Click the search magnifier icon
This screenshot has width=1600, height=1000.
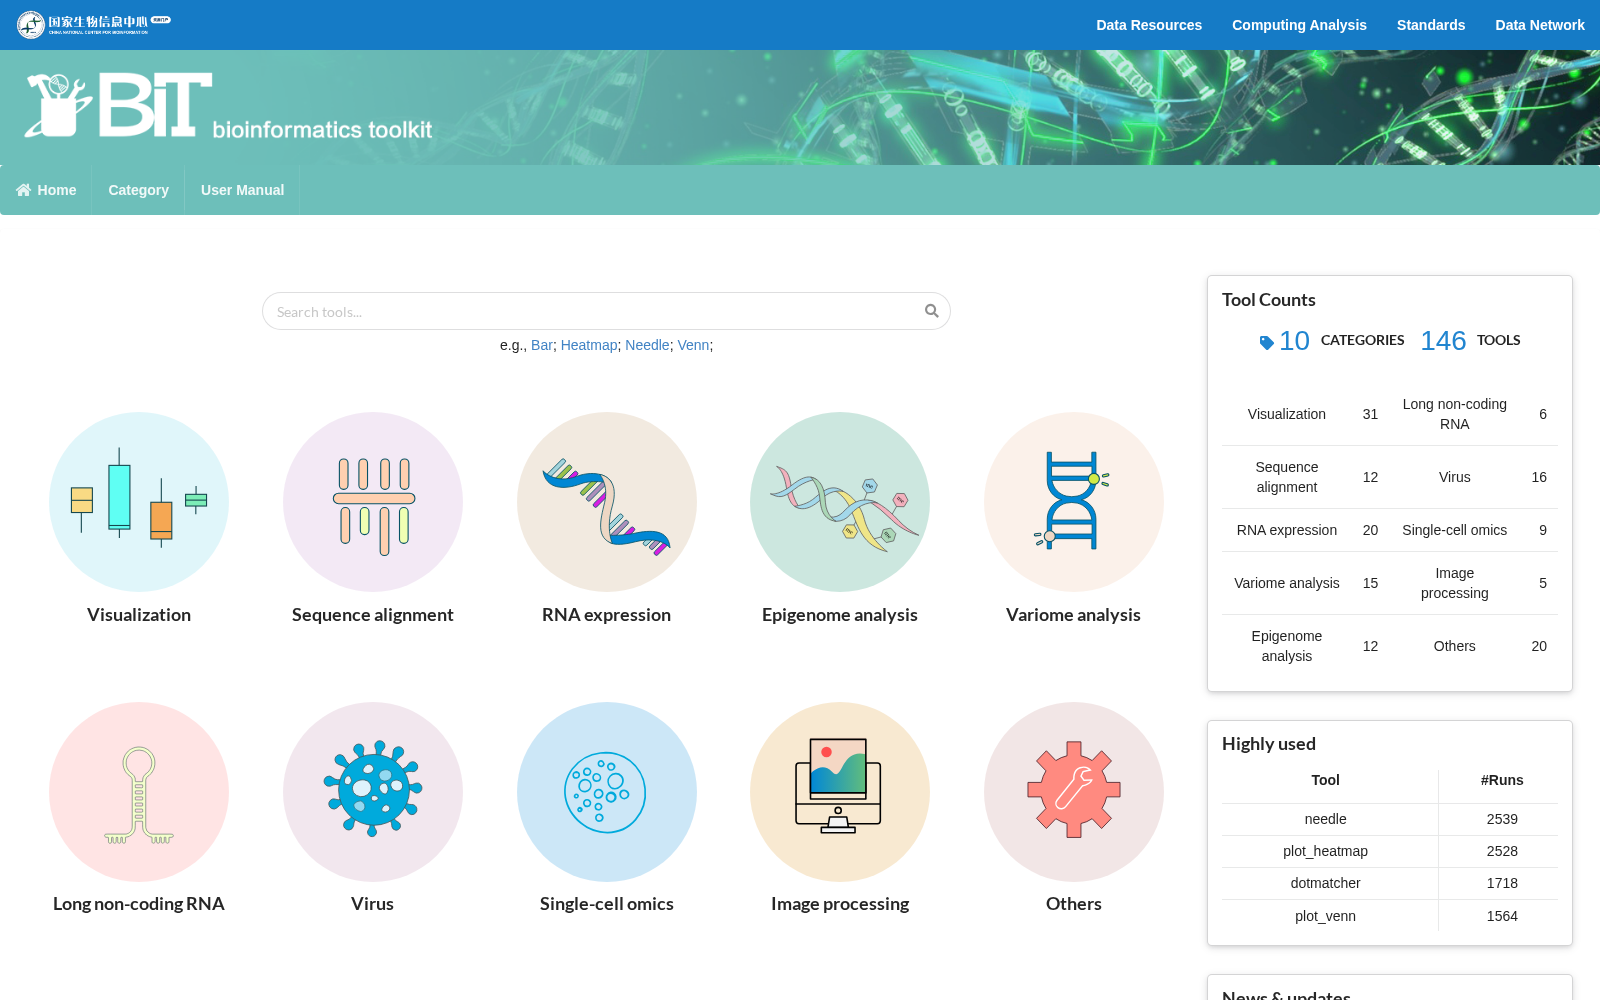click(x=932, y=311)
